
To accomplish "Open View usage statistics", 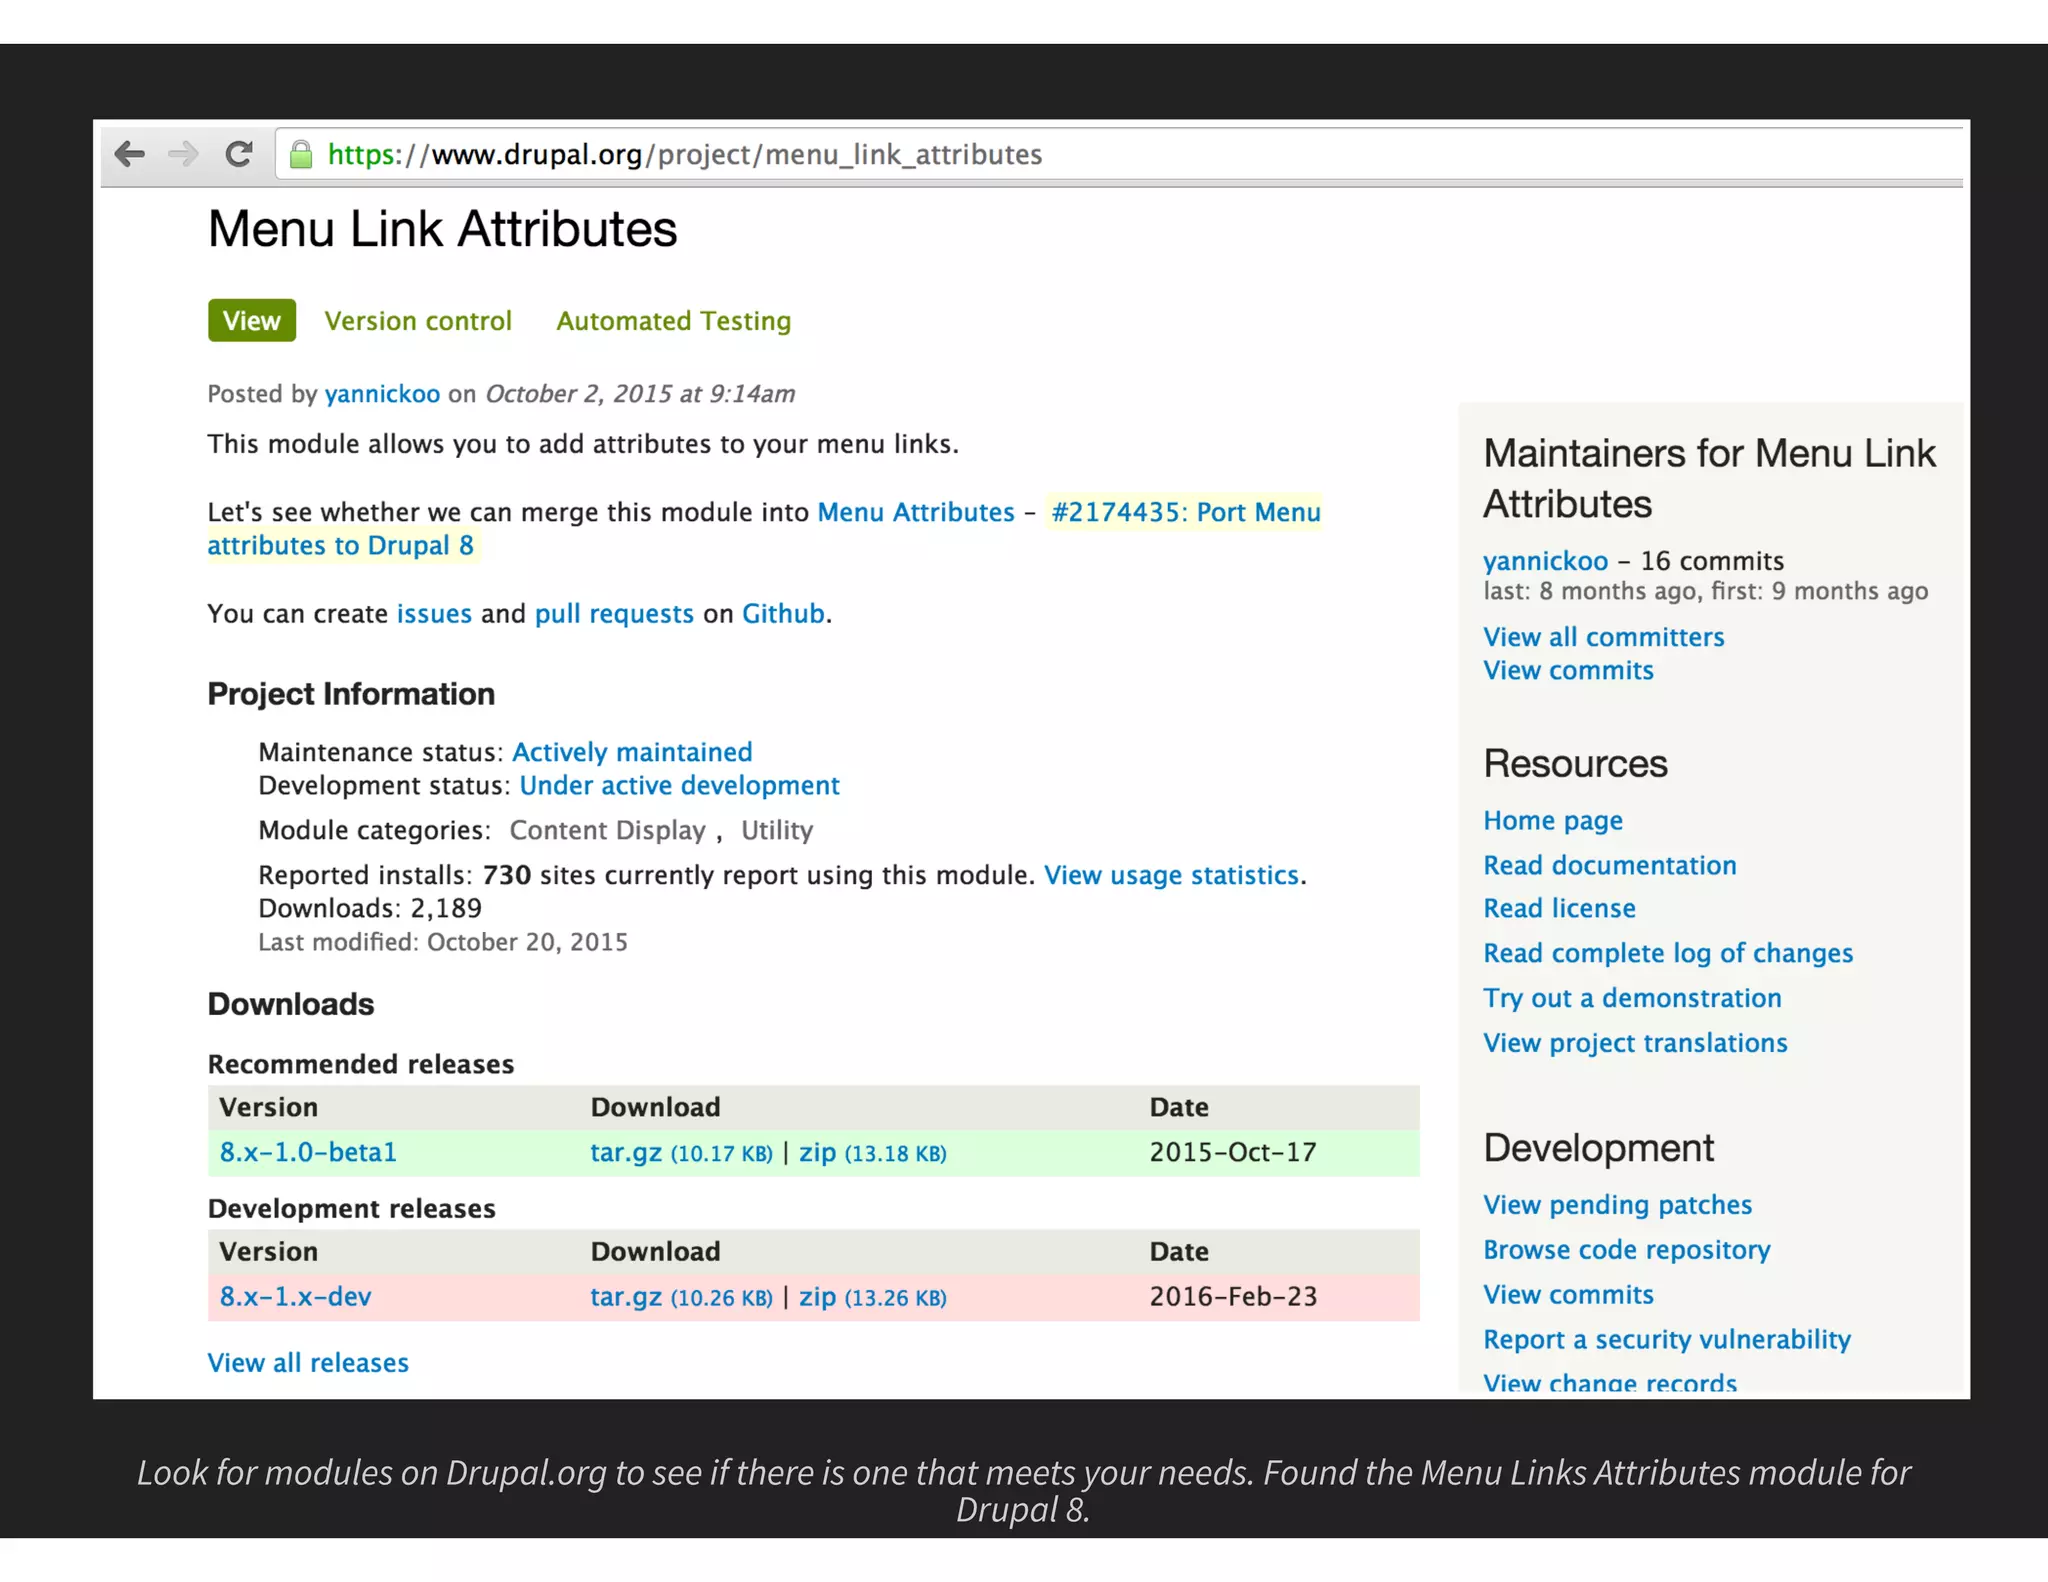I will click(x=1171, y=875).
